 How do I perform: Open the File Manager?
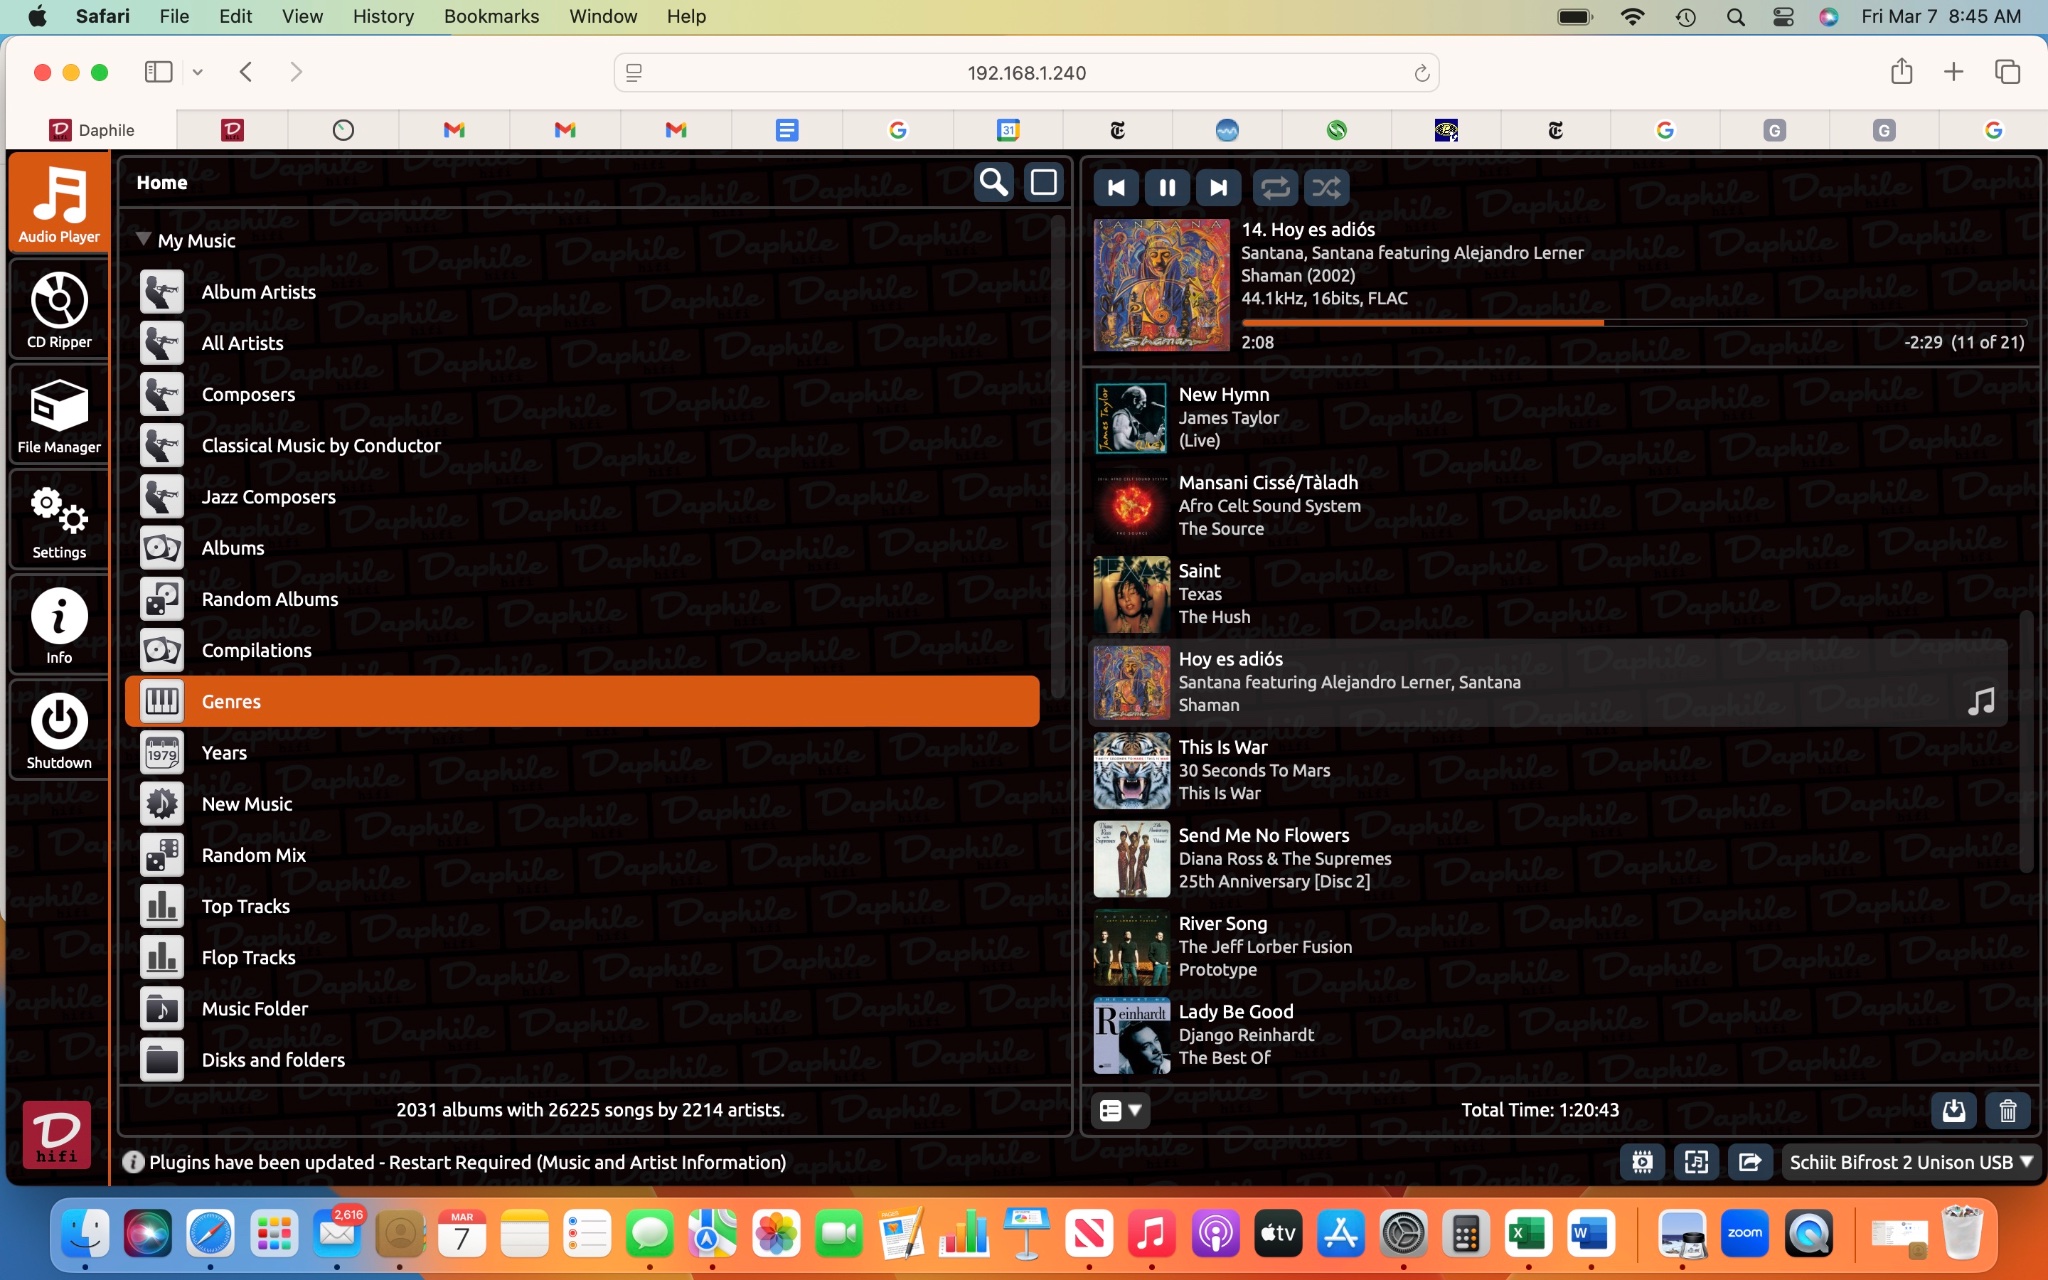[x=59, y=414]
